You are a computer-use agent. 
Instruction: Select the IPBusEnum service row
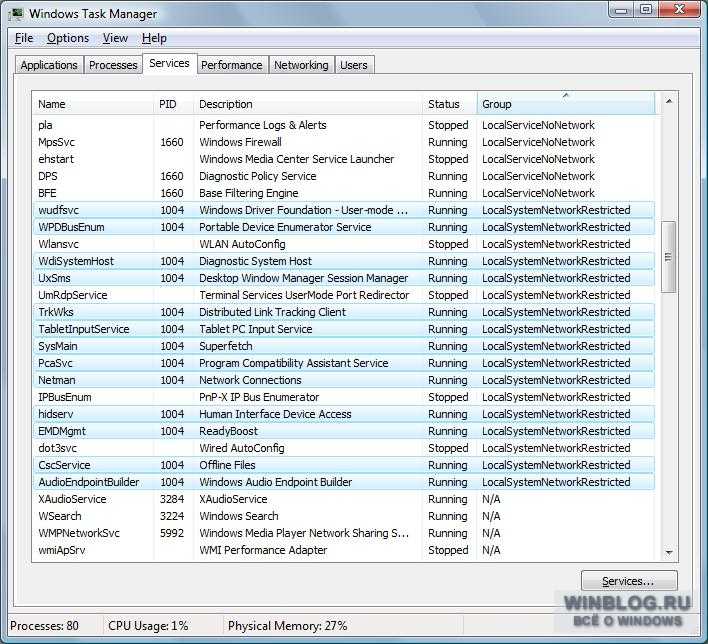click(x=343, y=397)
